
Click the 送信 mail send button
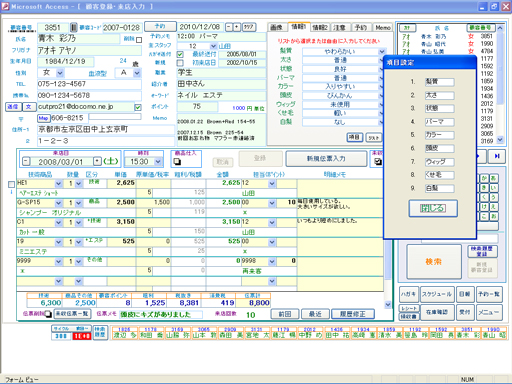coord(13,107)
